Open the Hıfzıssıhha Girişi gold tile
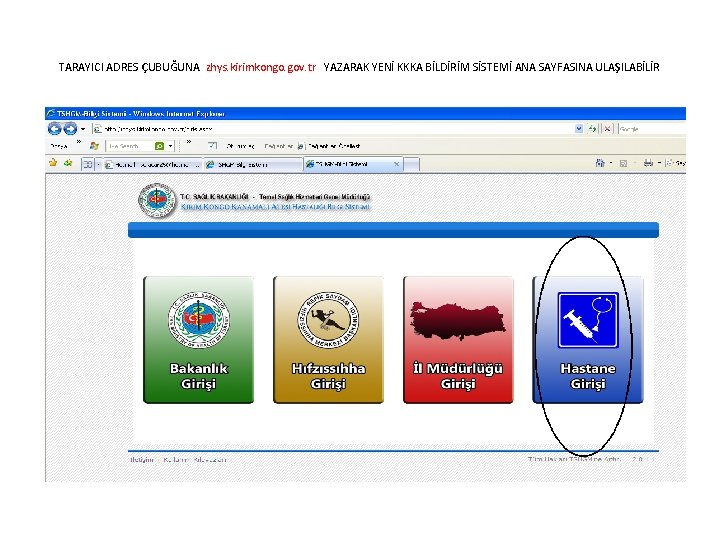This screenshot has height=540, width=720. pyautogui.click(x=328, y=340)
